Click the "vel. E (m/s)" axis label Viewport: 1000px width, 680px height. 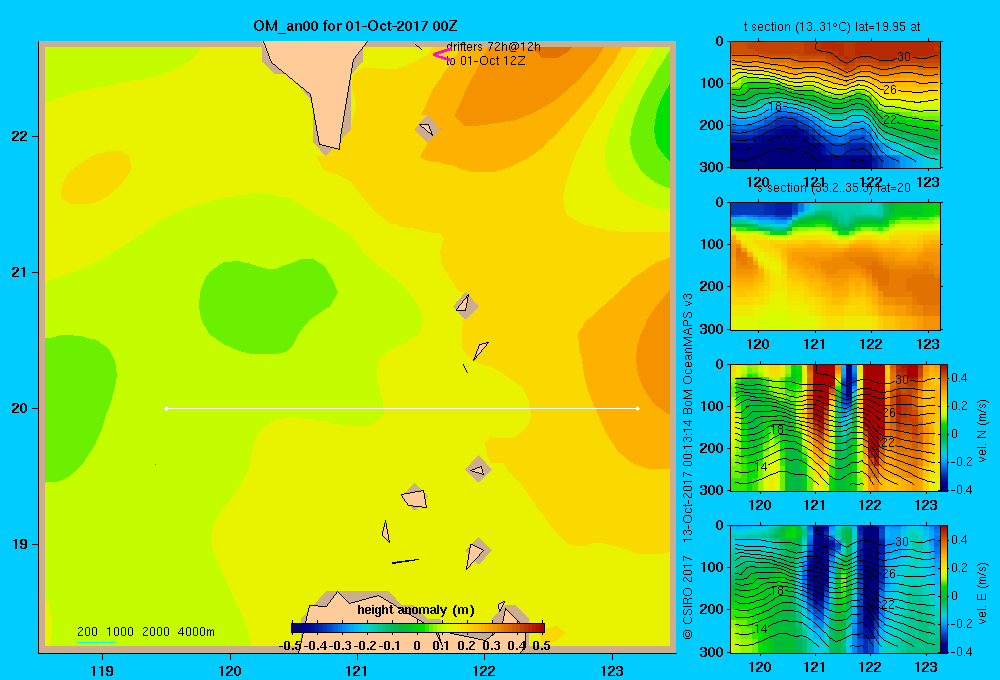[982, 592]
